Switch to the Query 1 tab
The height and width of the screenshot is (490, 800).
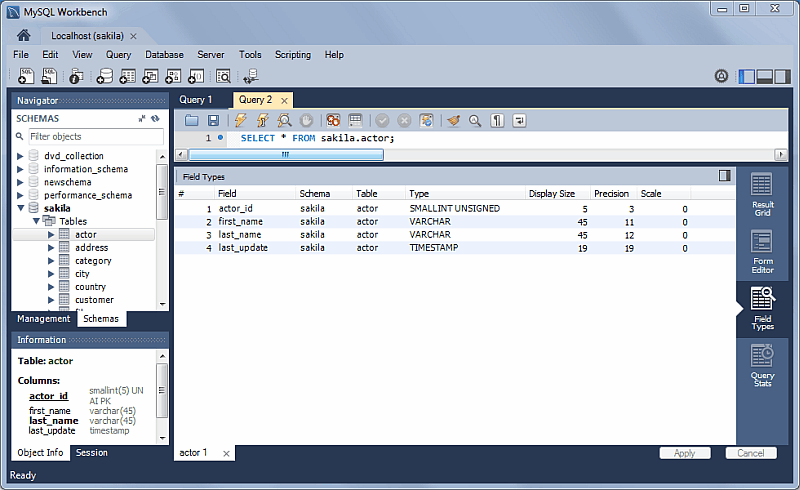pos(195,100)
